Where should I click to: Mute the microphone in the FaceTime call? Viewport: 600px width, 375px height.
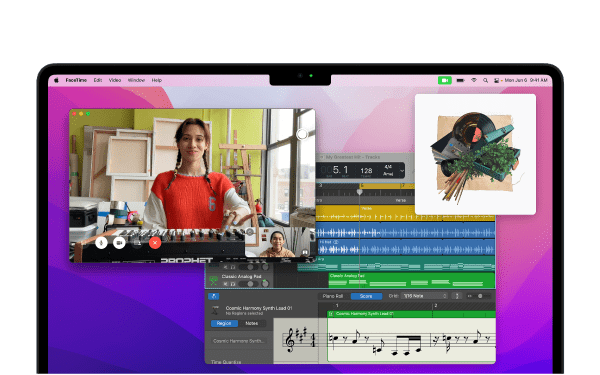coord(101,243)
